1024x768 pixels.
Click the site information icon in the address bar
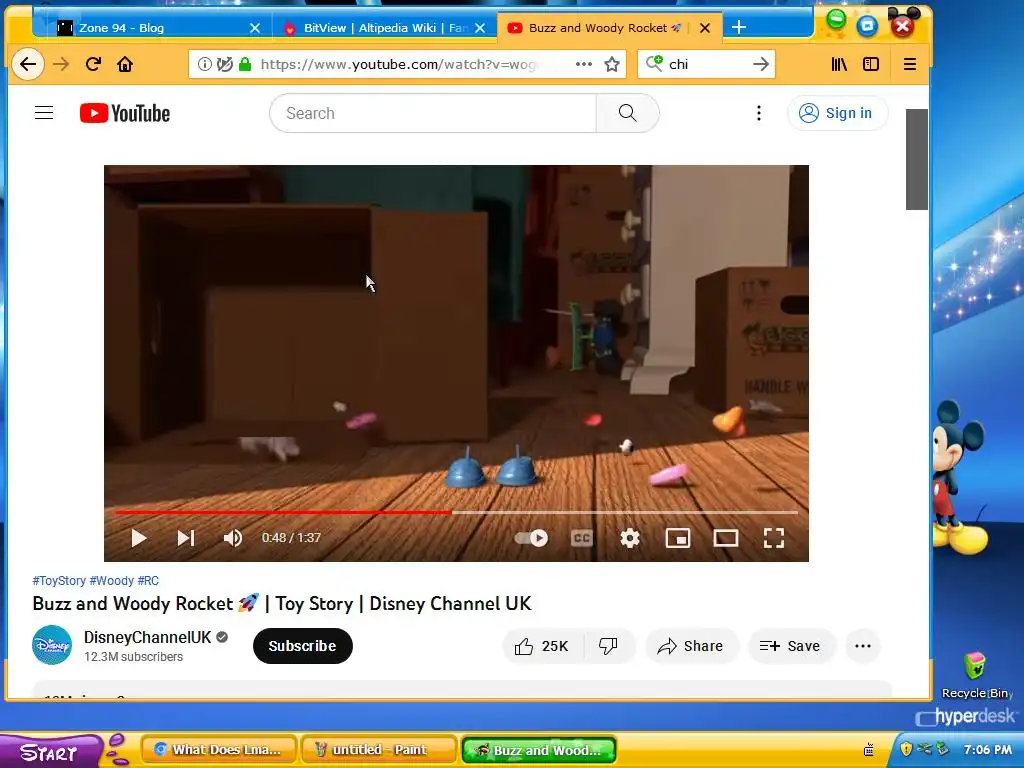[x=204, y=64]
